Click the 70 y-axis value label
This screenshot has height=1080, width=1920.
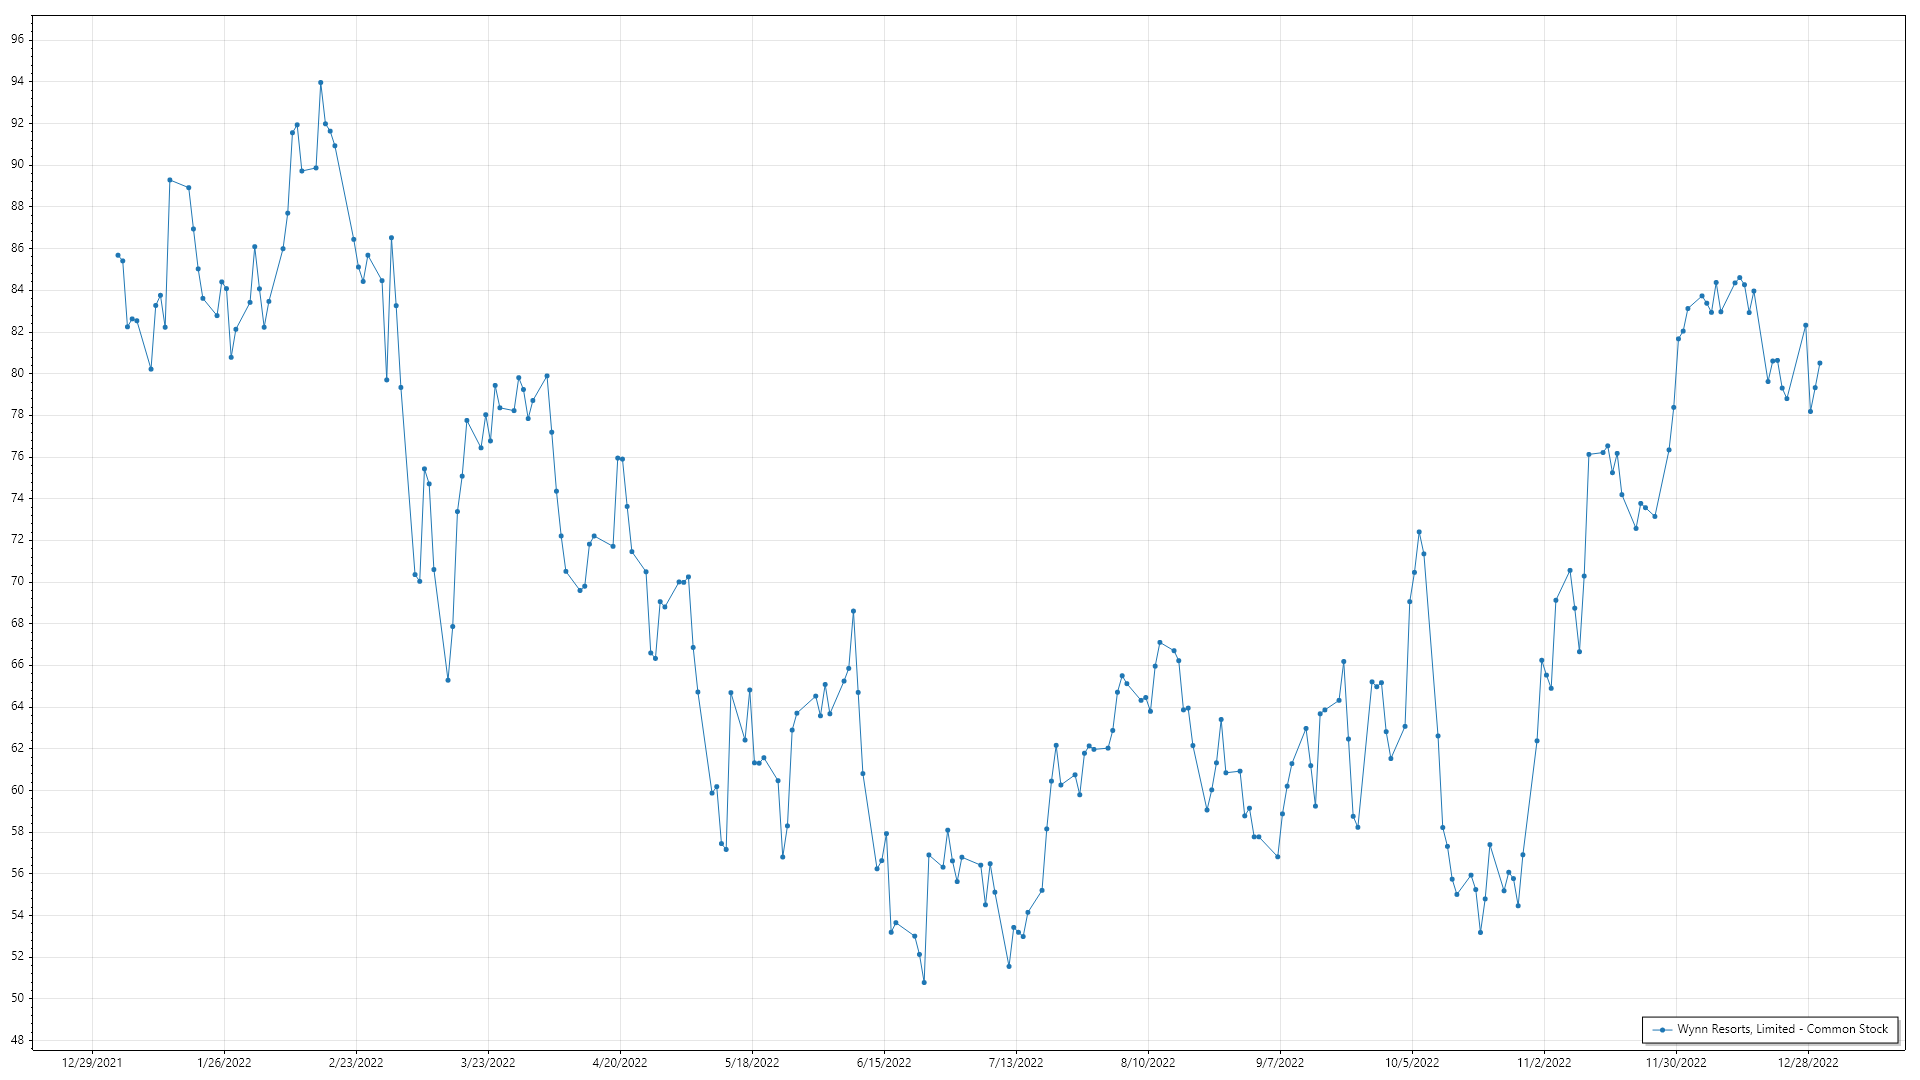click(18, 581)
